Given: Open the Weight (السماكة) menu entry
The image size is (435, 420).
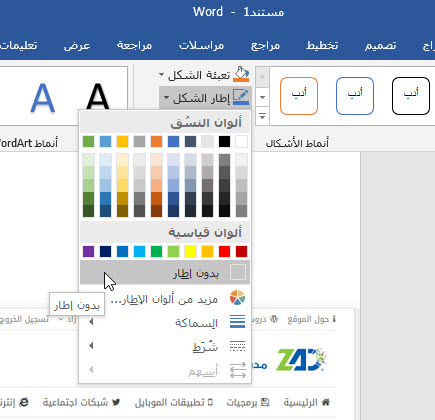Looking at the screenshot, I should coord(165,322).
